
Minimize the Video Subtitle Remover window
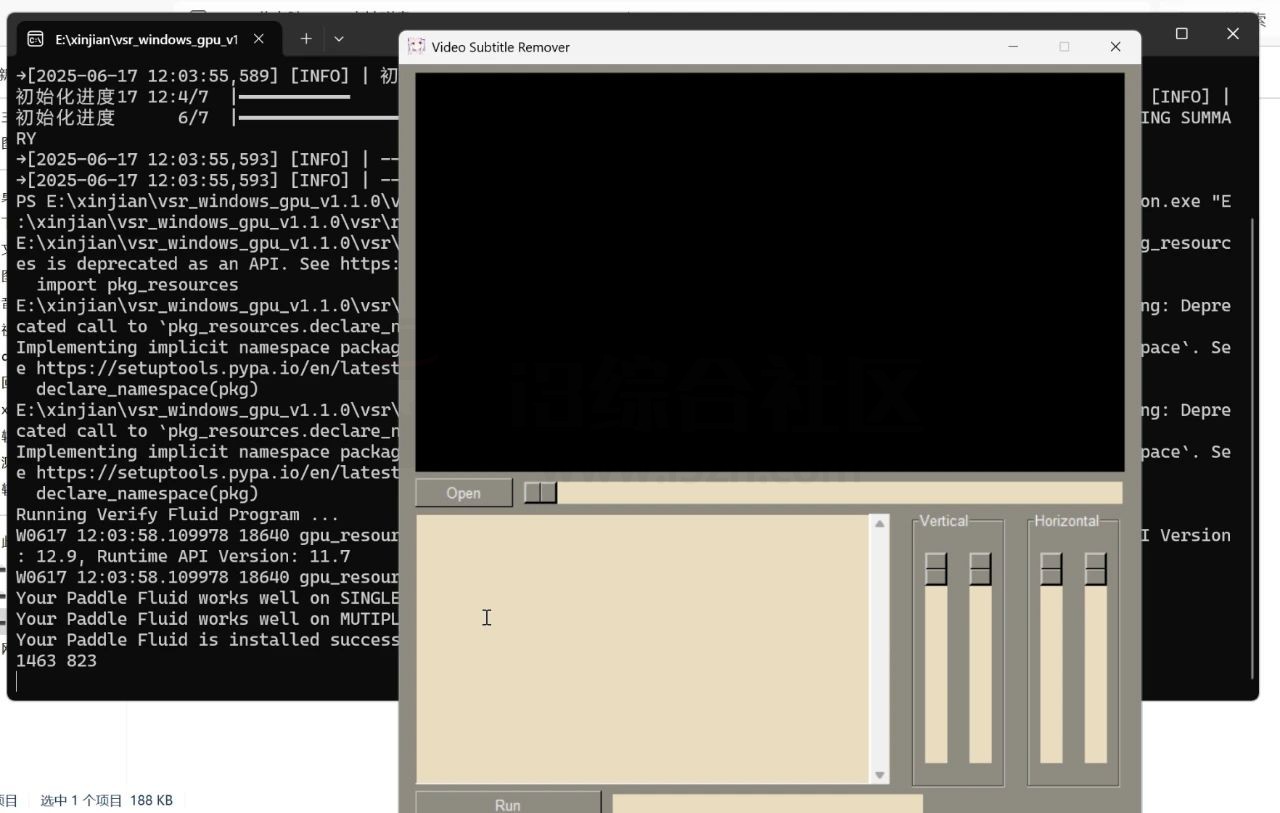click(1013, 47)
